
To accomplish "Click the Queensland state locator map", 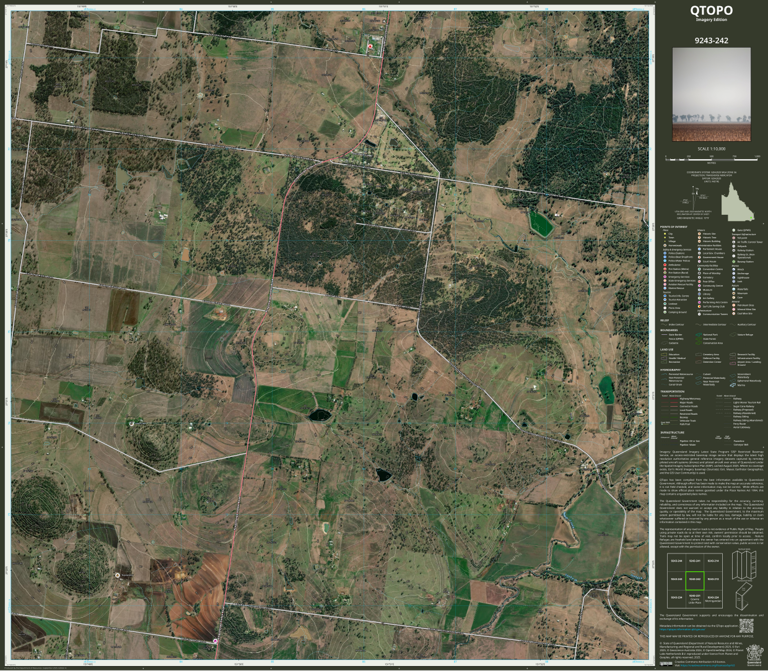I will [x=737, y=202].
